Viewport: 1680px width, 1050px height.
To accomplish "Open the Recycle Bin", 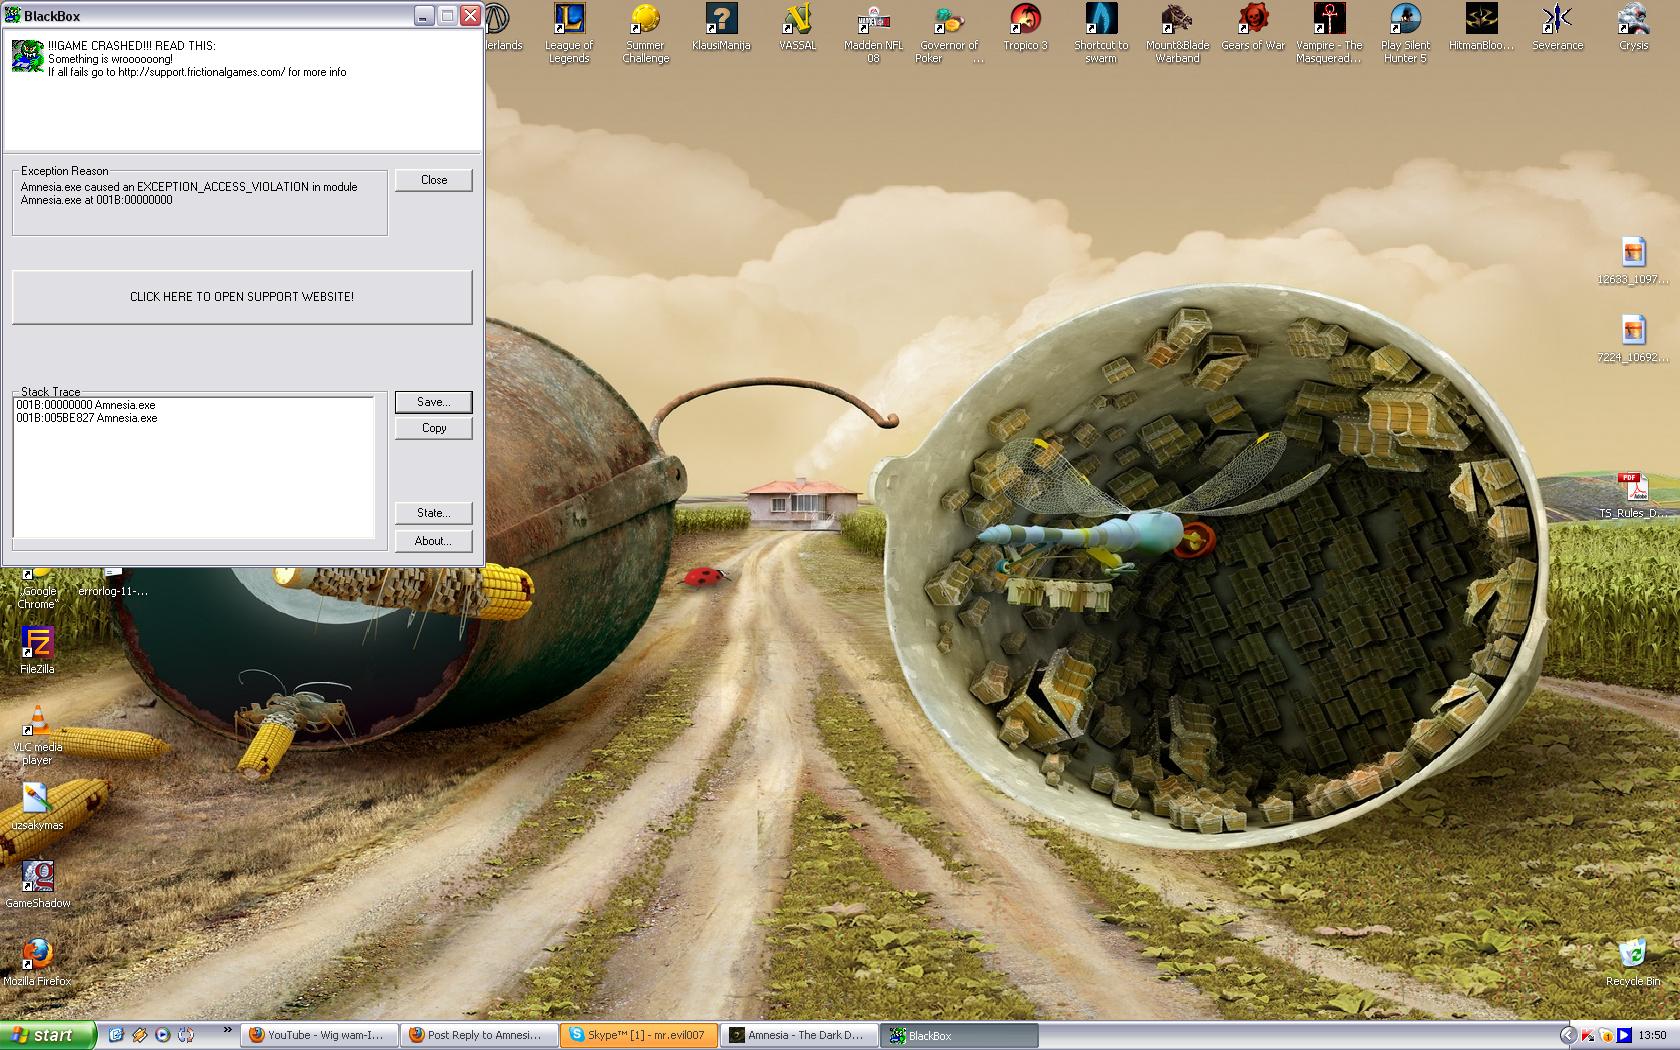I will tap(1632, 953).
